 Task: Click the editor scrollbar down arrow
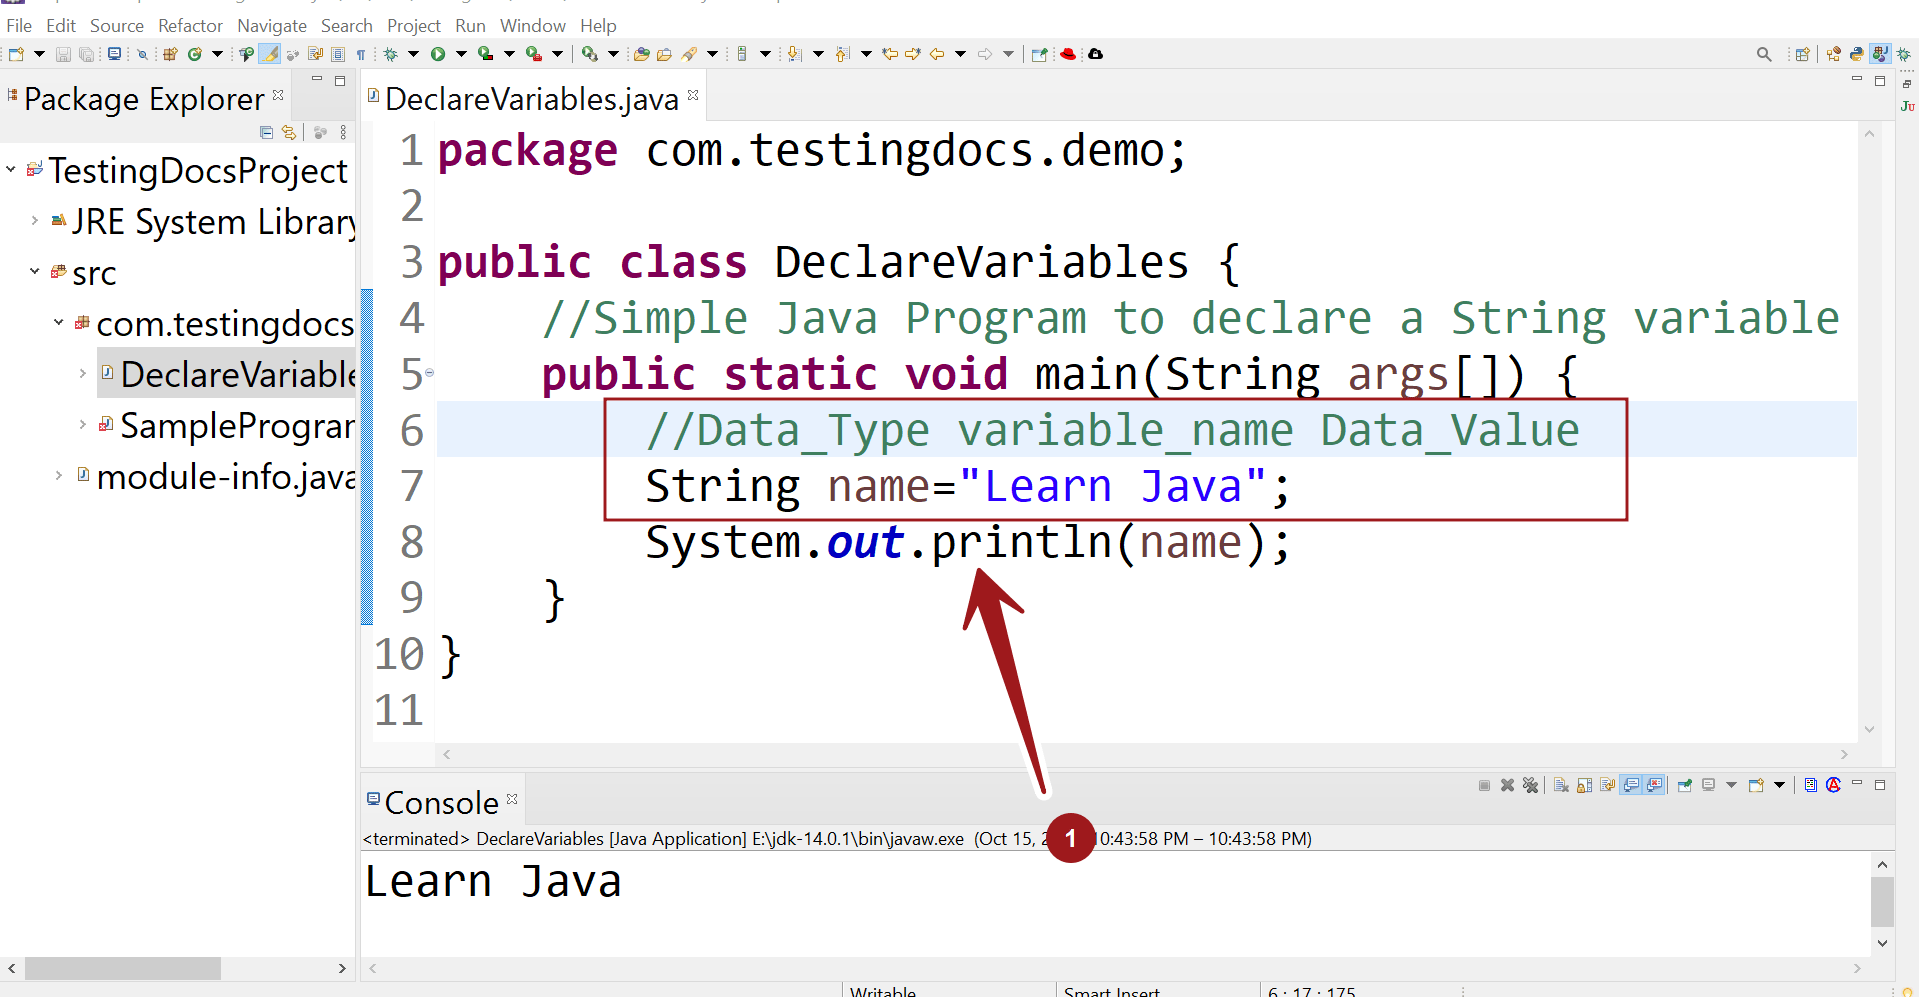click(1868, 730)
